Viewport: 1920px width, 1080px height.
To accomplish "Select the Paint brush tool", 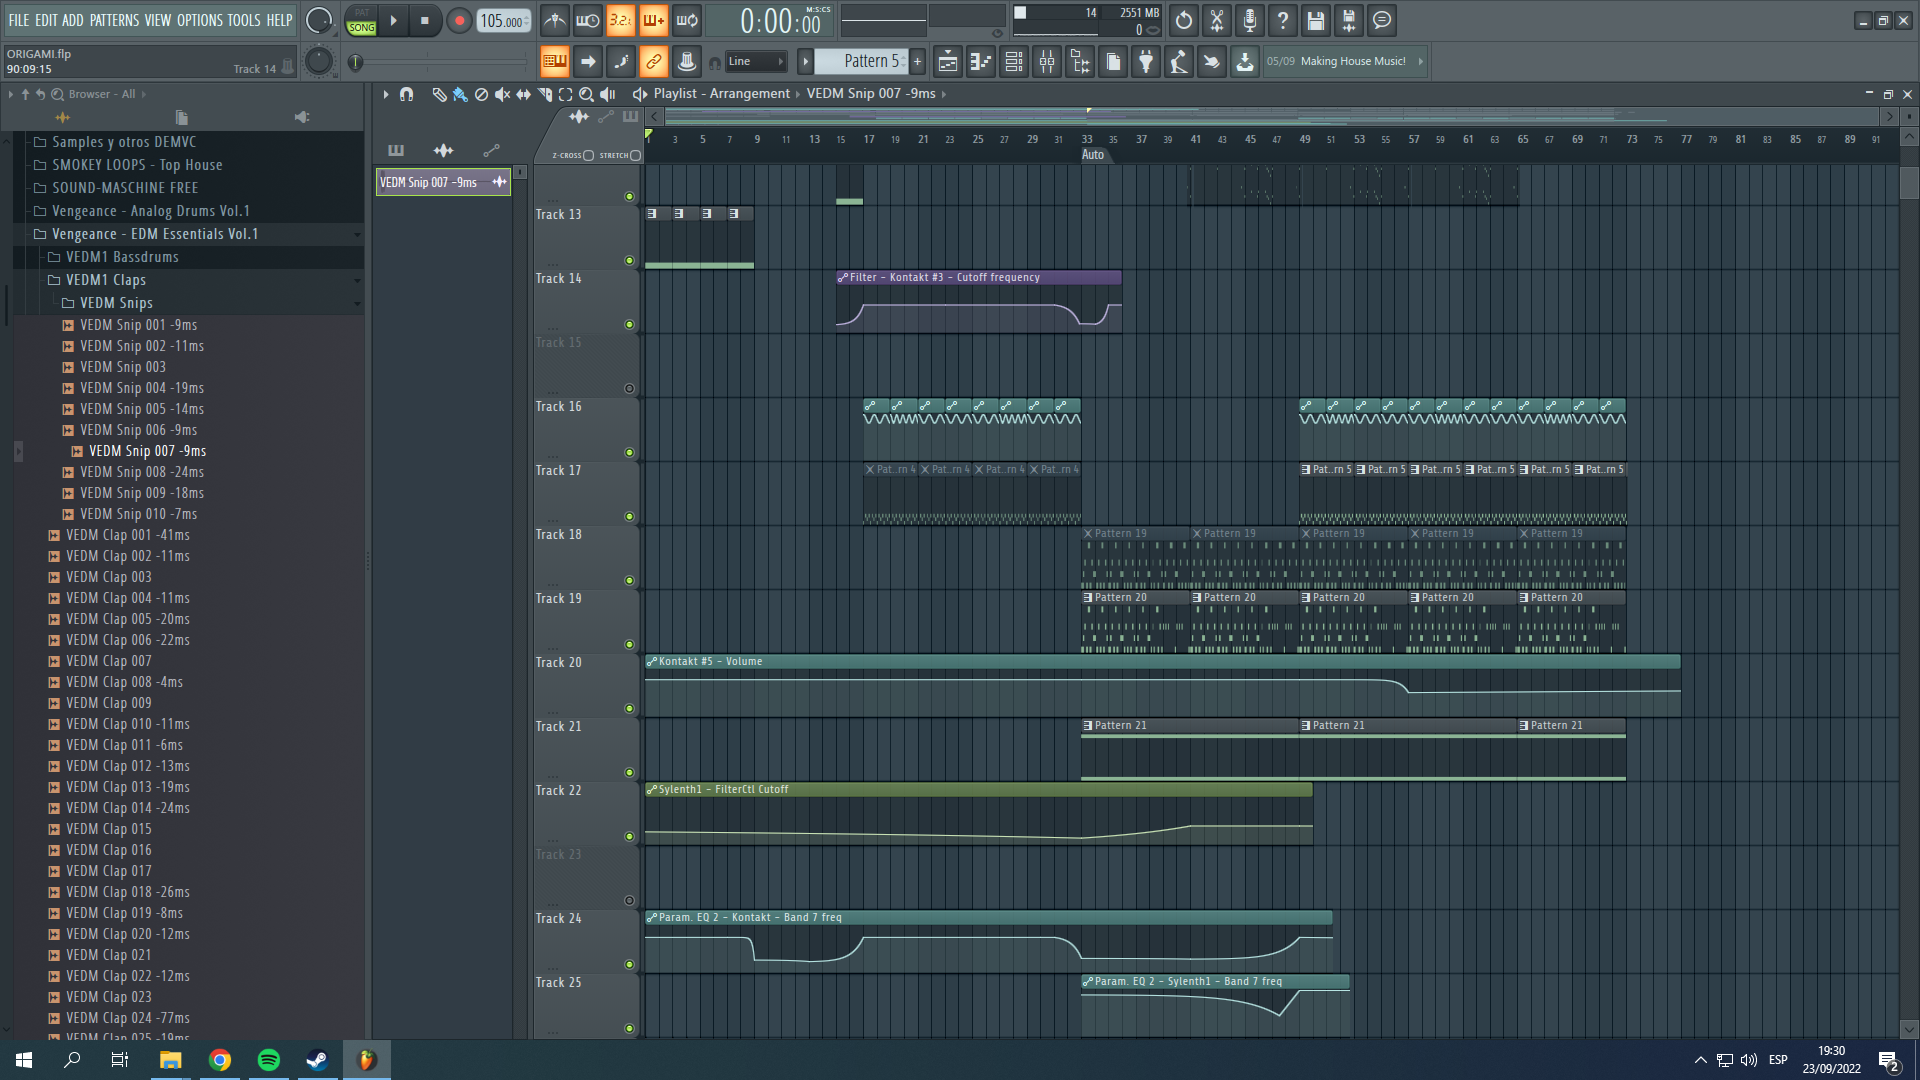I will (460, 94).
